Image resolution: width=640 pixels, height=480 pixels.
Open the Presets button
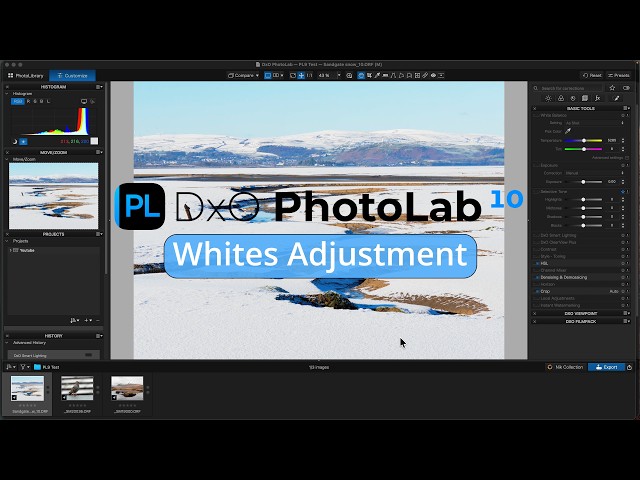click(x=619, y=76)
